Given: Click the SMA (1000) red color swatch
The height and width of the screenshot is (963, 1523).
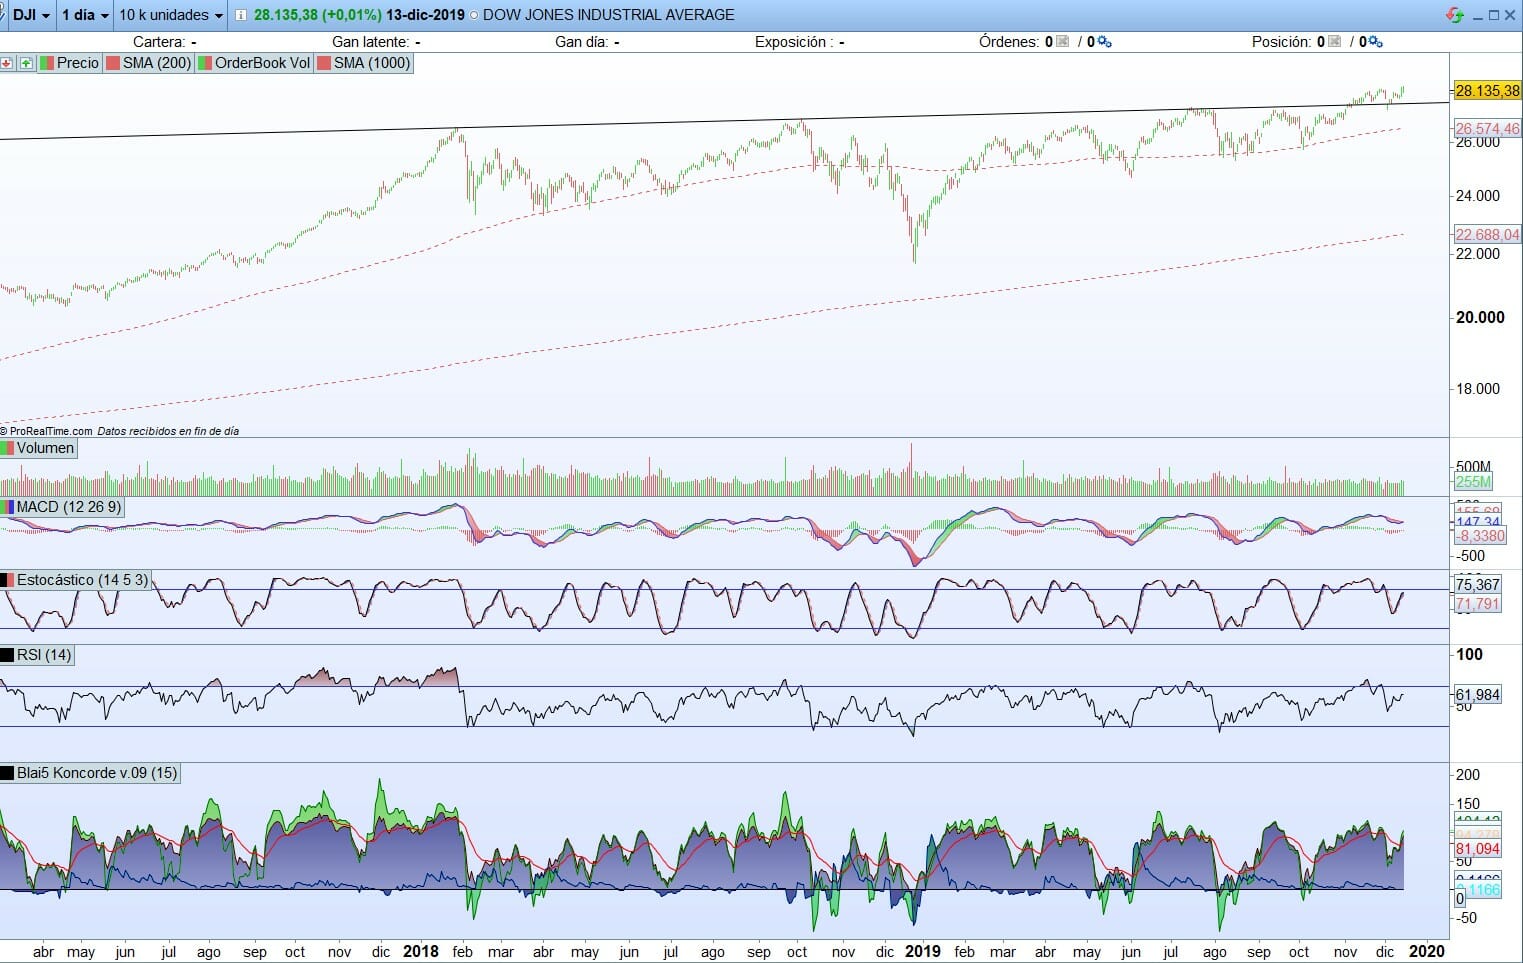Looking at the screenshot, I should point(324,63).
